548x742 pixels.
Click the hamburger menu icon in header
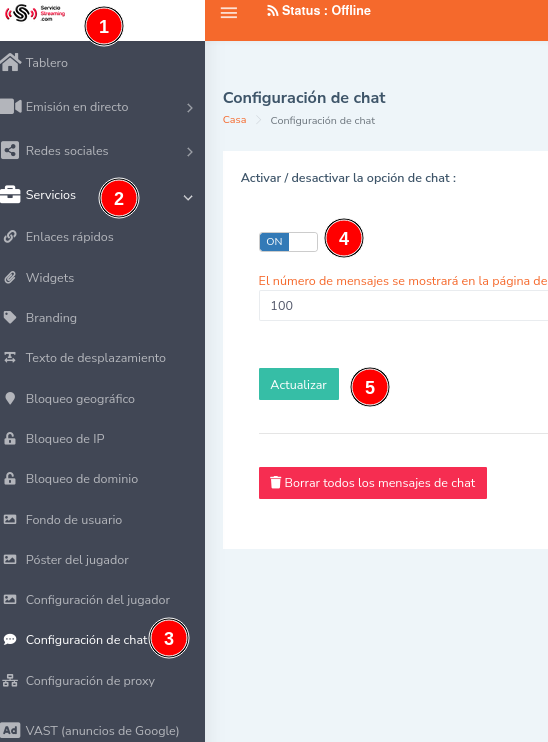point(229,13)
